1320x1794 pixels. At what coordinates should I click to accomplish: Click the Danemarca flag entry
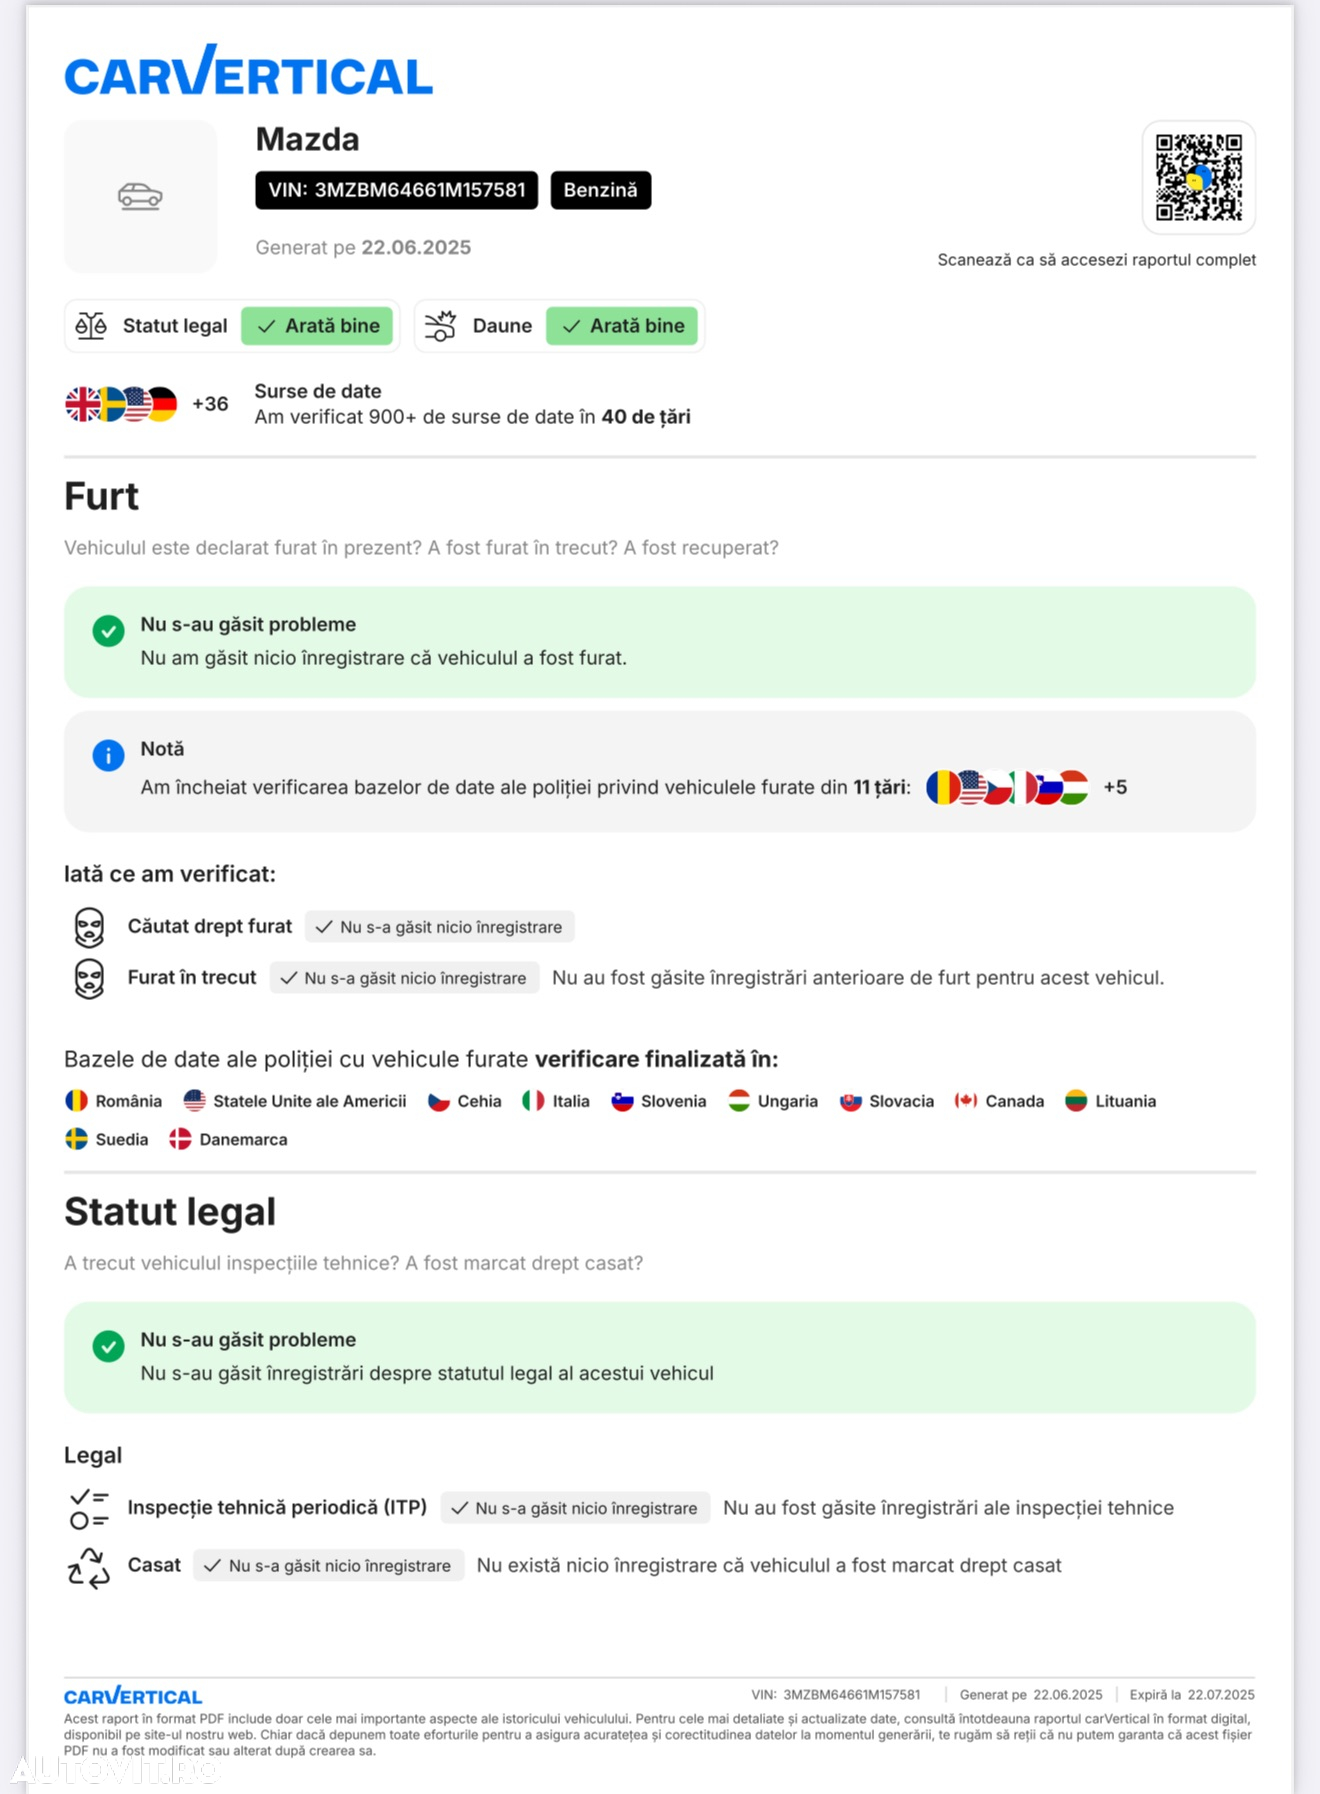[x=228, y=1139]
